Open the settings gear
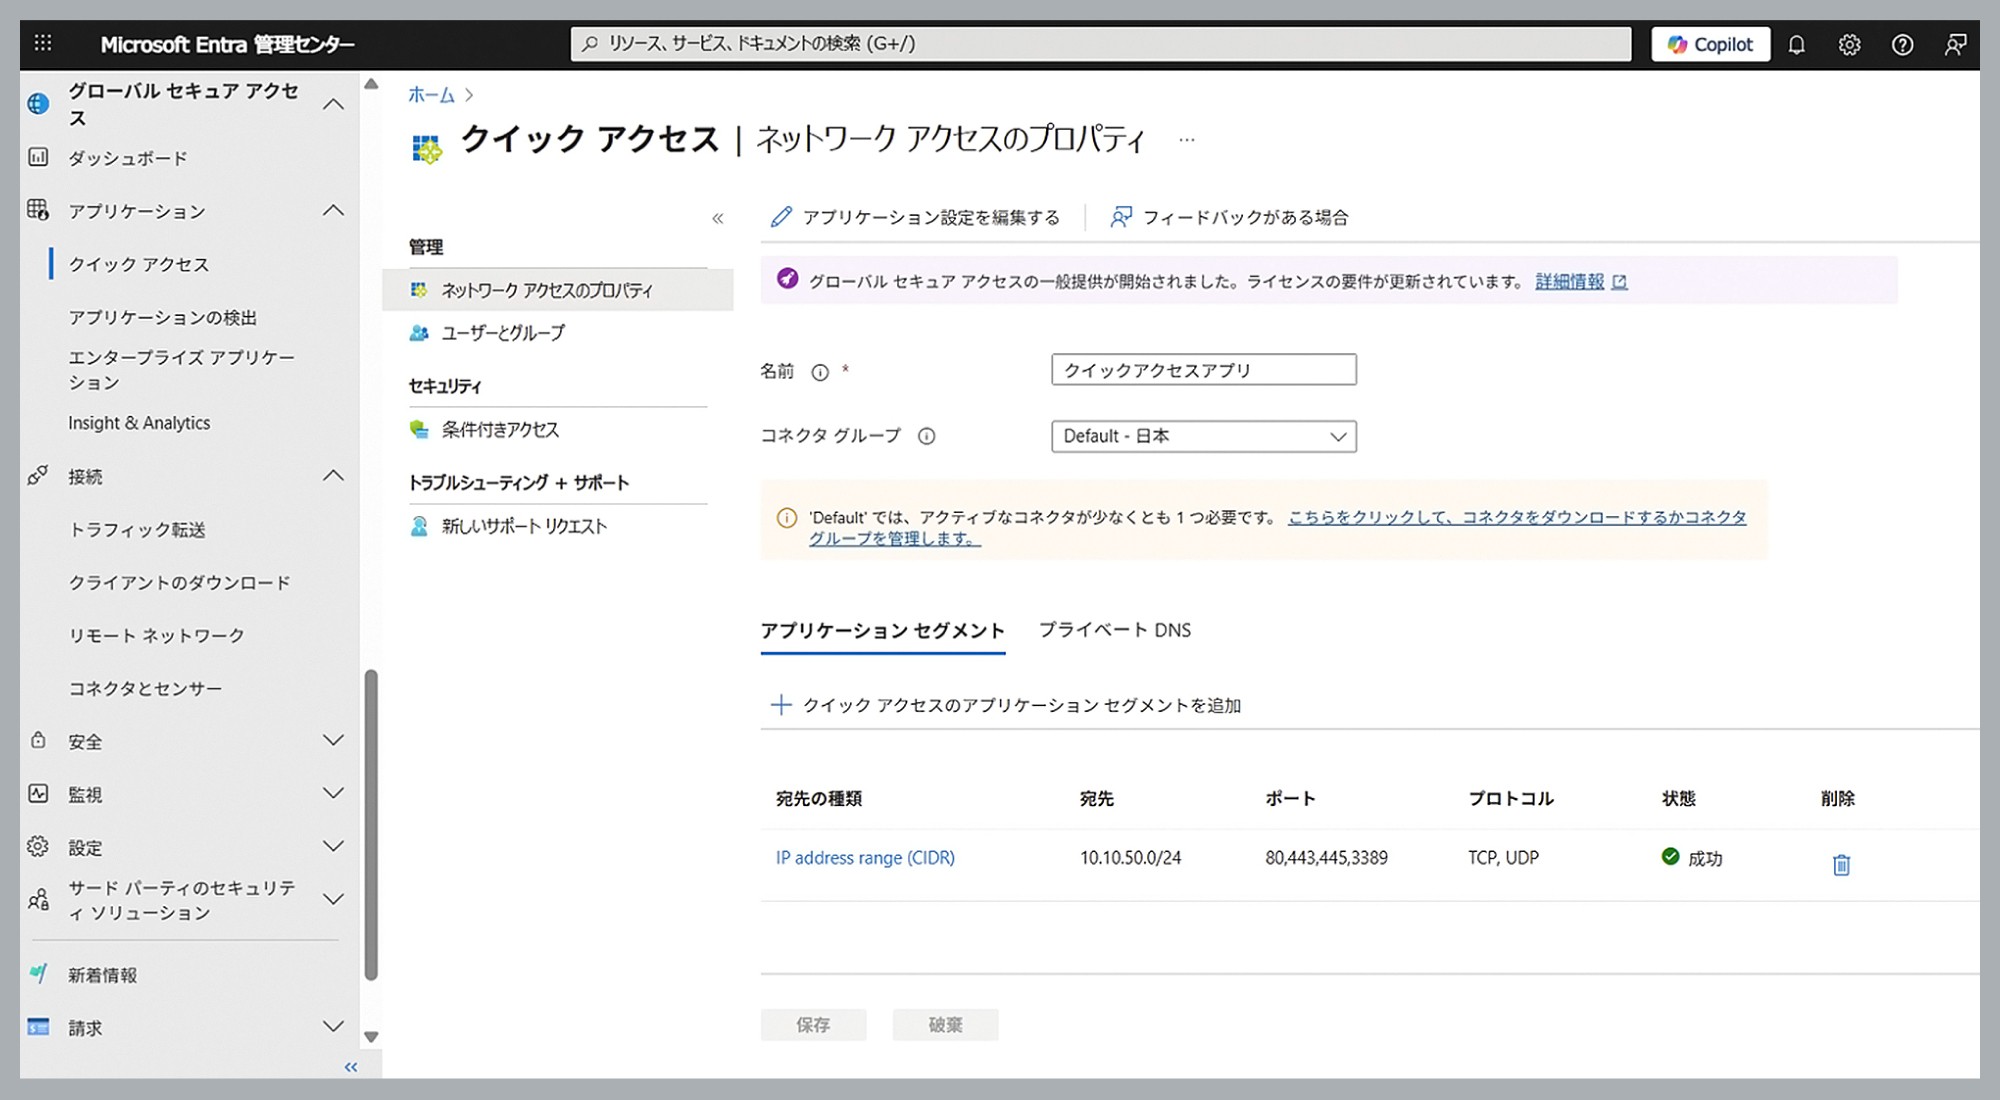The width and height of the screenshot is (2000, 1100). click(1849, 44)
